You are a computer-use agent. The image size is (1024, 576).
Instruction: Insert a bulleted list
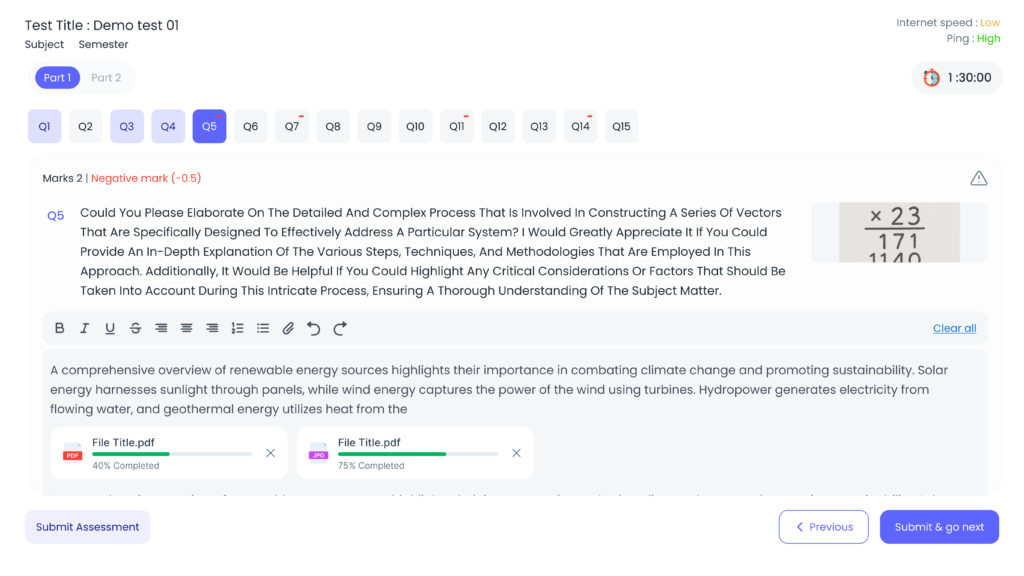click(x=263, y=328)
